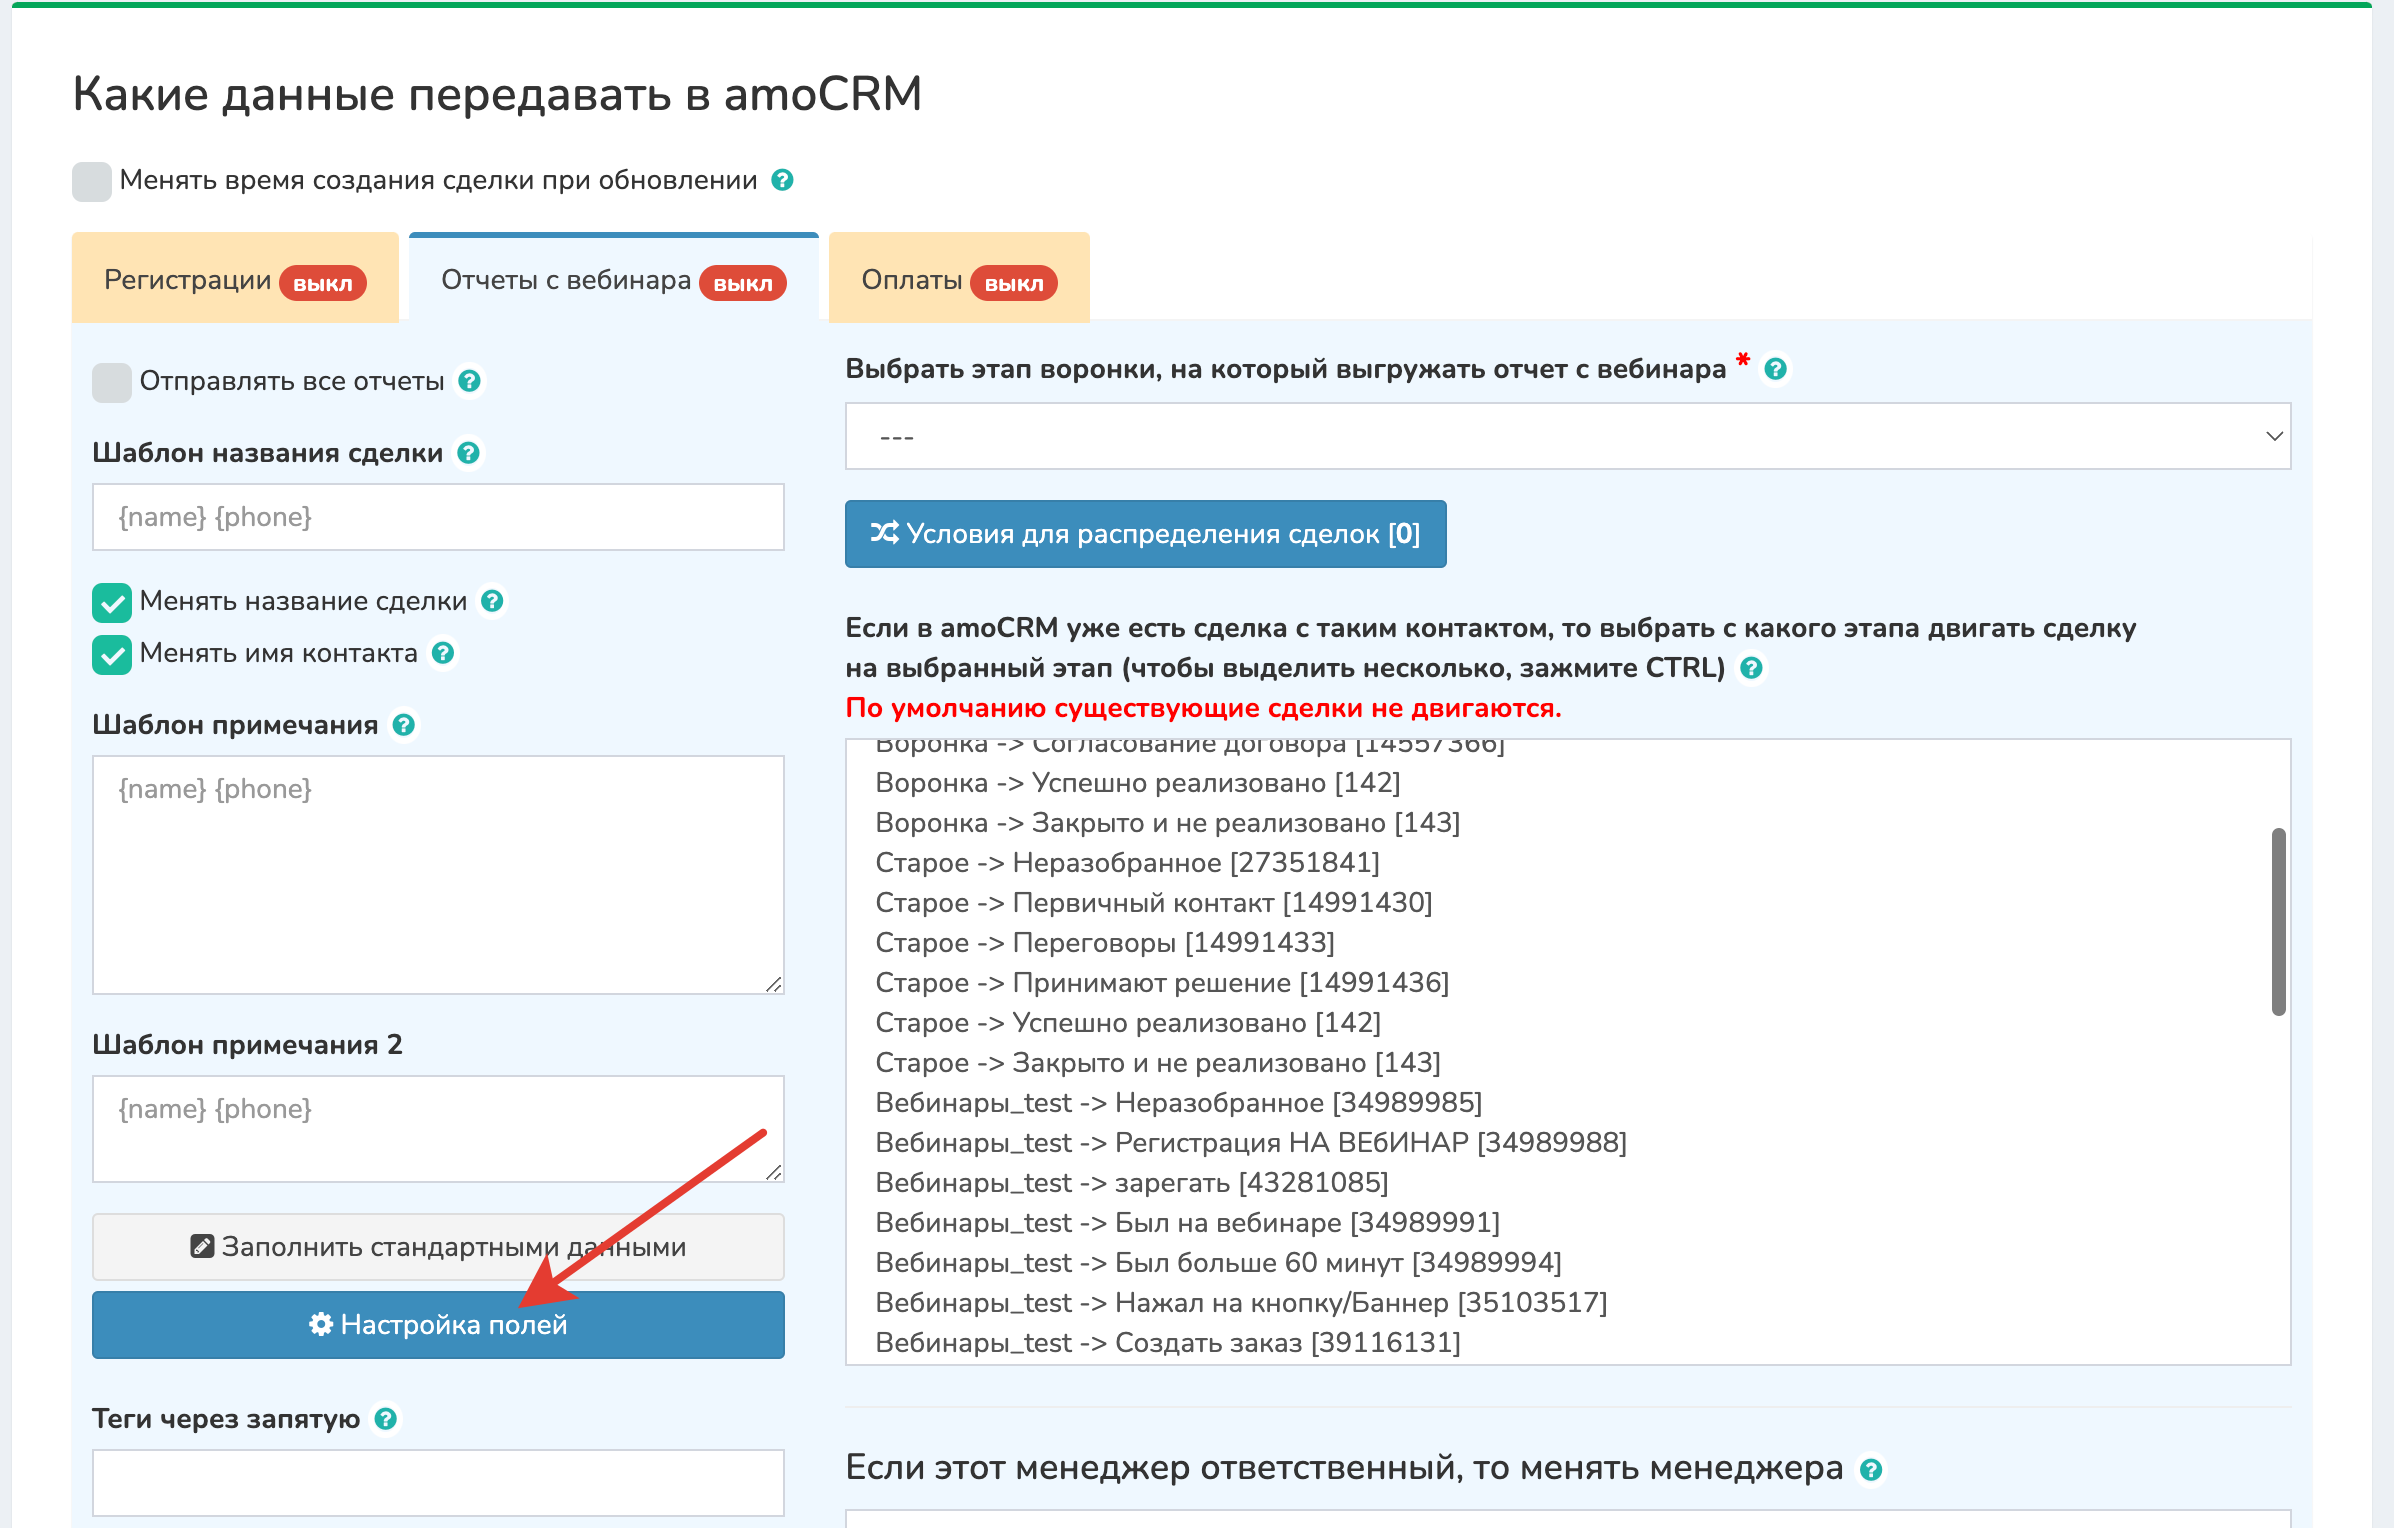Screen dimensions: 2394x1528
Task: Click the stage list scrollbar
Action: (2278, 920)
